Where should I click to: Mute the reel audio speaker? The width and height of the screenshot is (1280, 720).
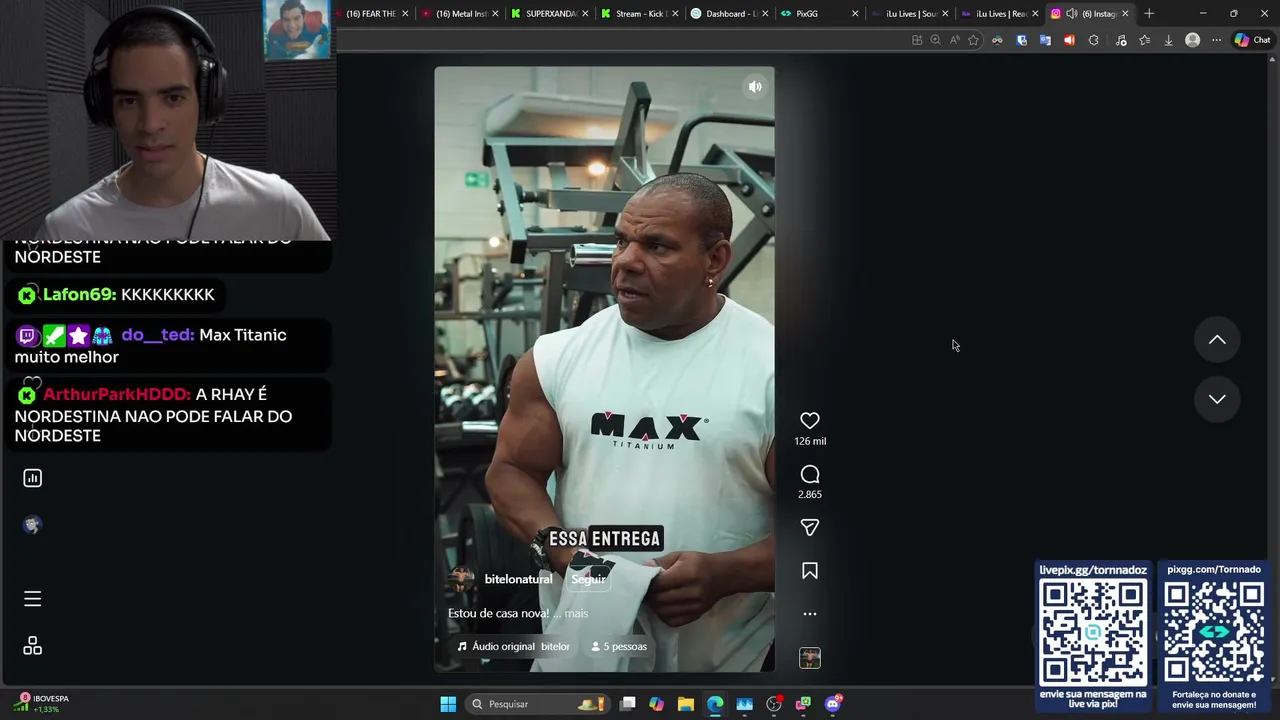click(x=755, y=87)
